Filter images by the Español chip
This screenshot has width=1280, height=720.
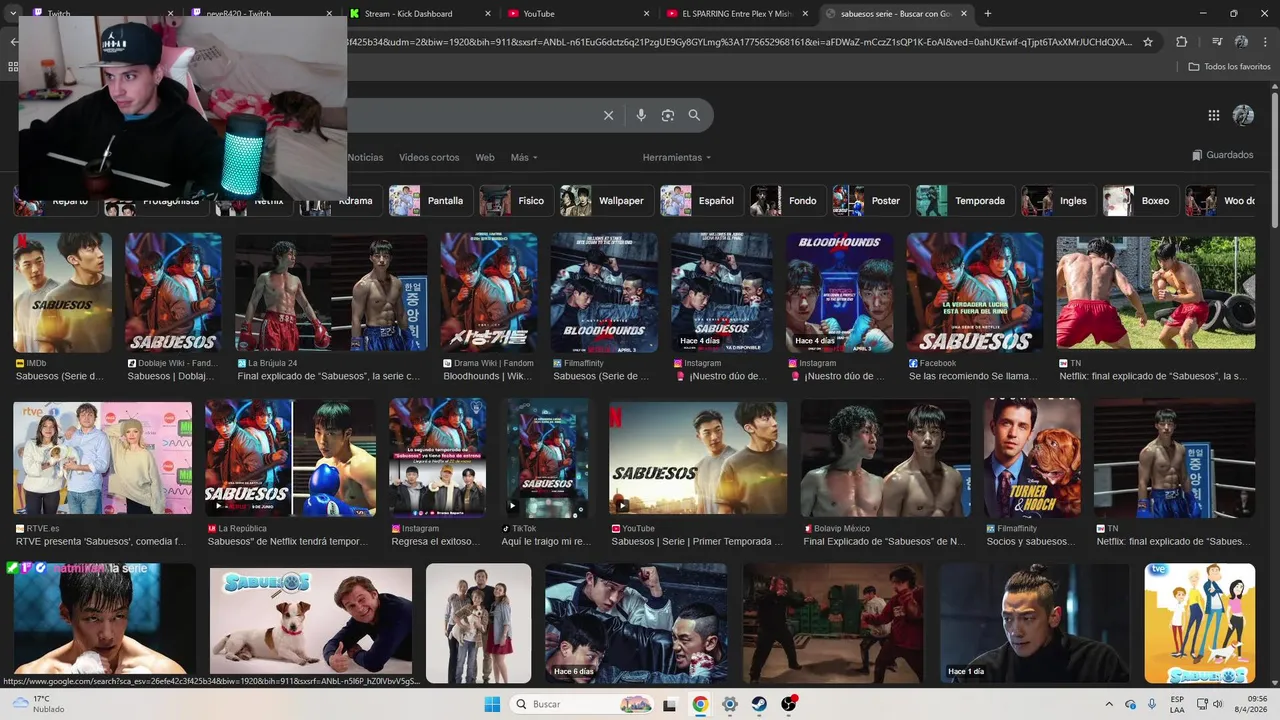coord(702,200)
